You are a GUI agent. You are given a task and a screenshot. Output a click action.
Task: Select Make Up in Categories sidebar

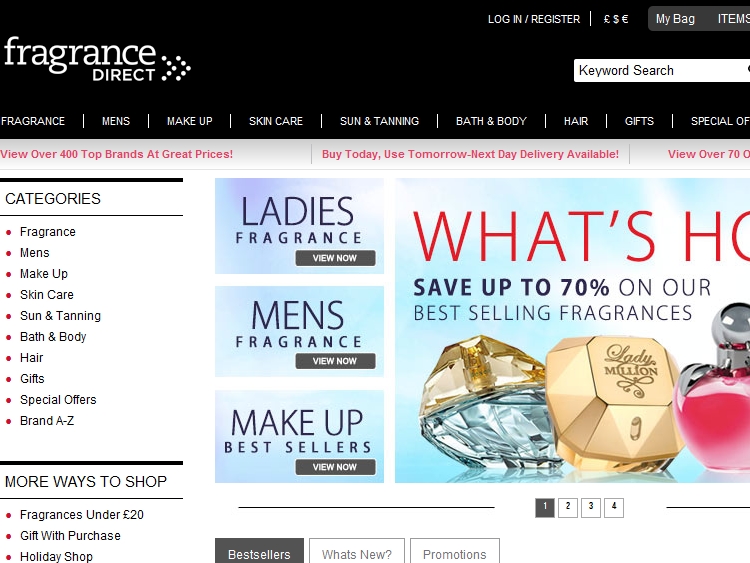coord(44,274)
